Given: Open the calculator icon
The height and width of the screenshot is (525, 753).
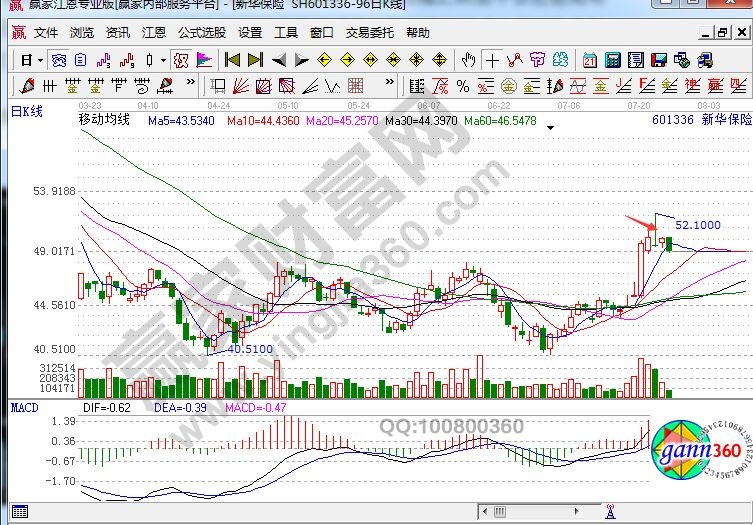Looking at the screenshot, I should (613, 61).
